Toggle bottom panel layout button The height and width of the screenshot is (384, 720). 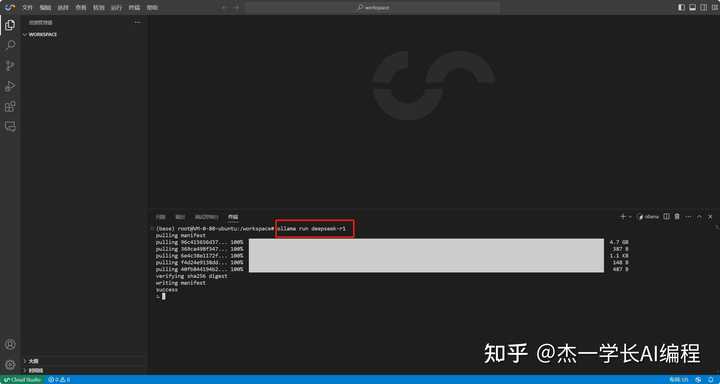pyautogui.click(x=692, y=7)
